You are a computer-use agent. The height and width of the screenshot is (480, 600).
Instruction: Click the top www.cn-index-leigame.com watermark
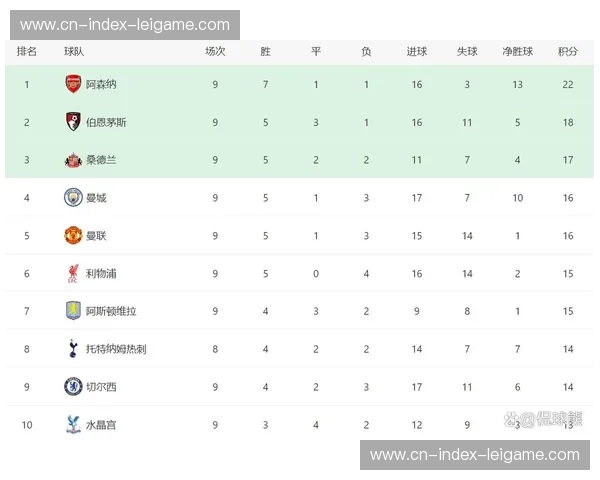pyautogui.click(x=125, y=24)
